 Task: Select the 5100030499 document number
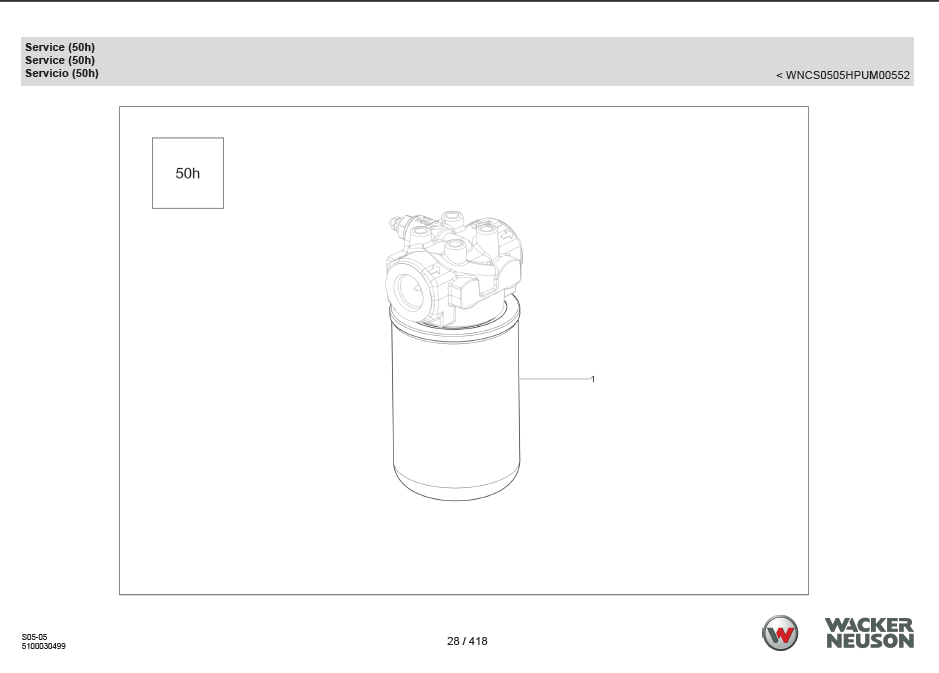point(44,646)
